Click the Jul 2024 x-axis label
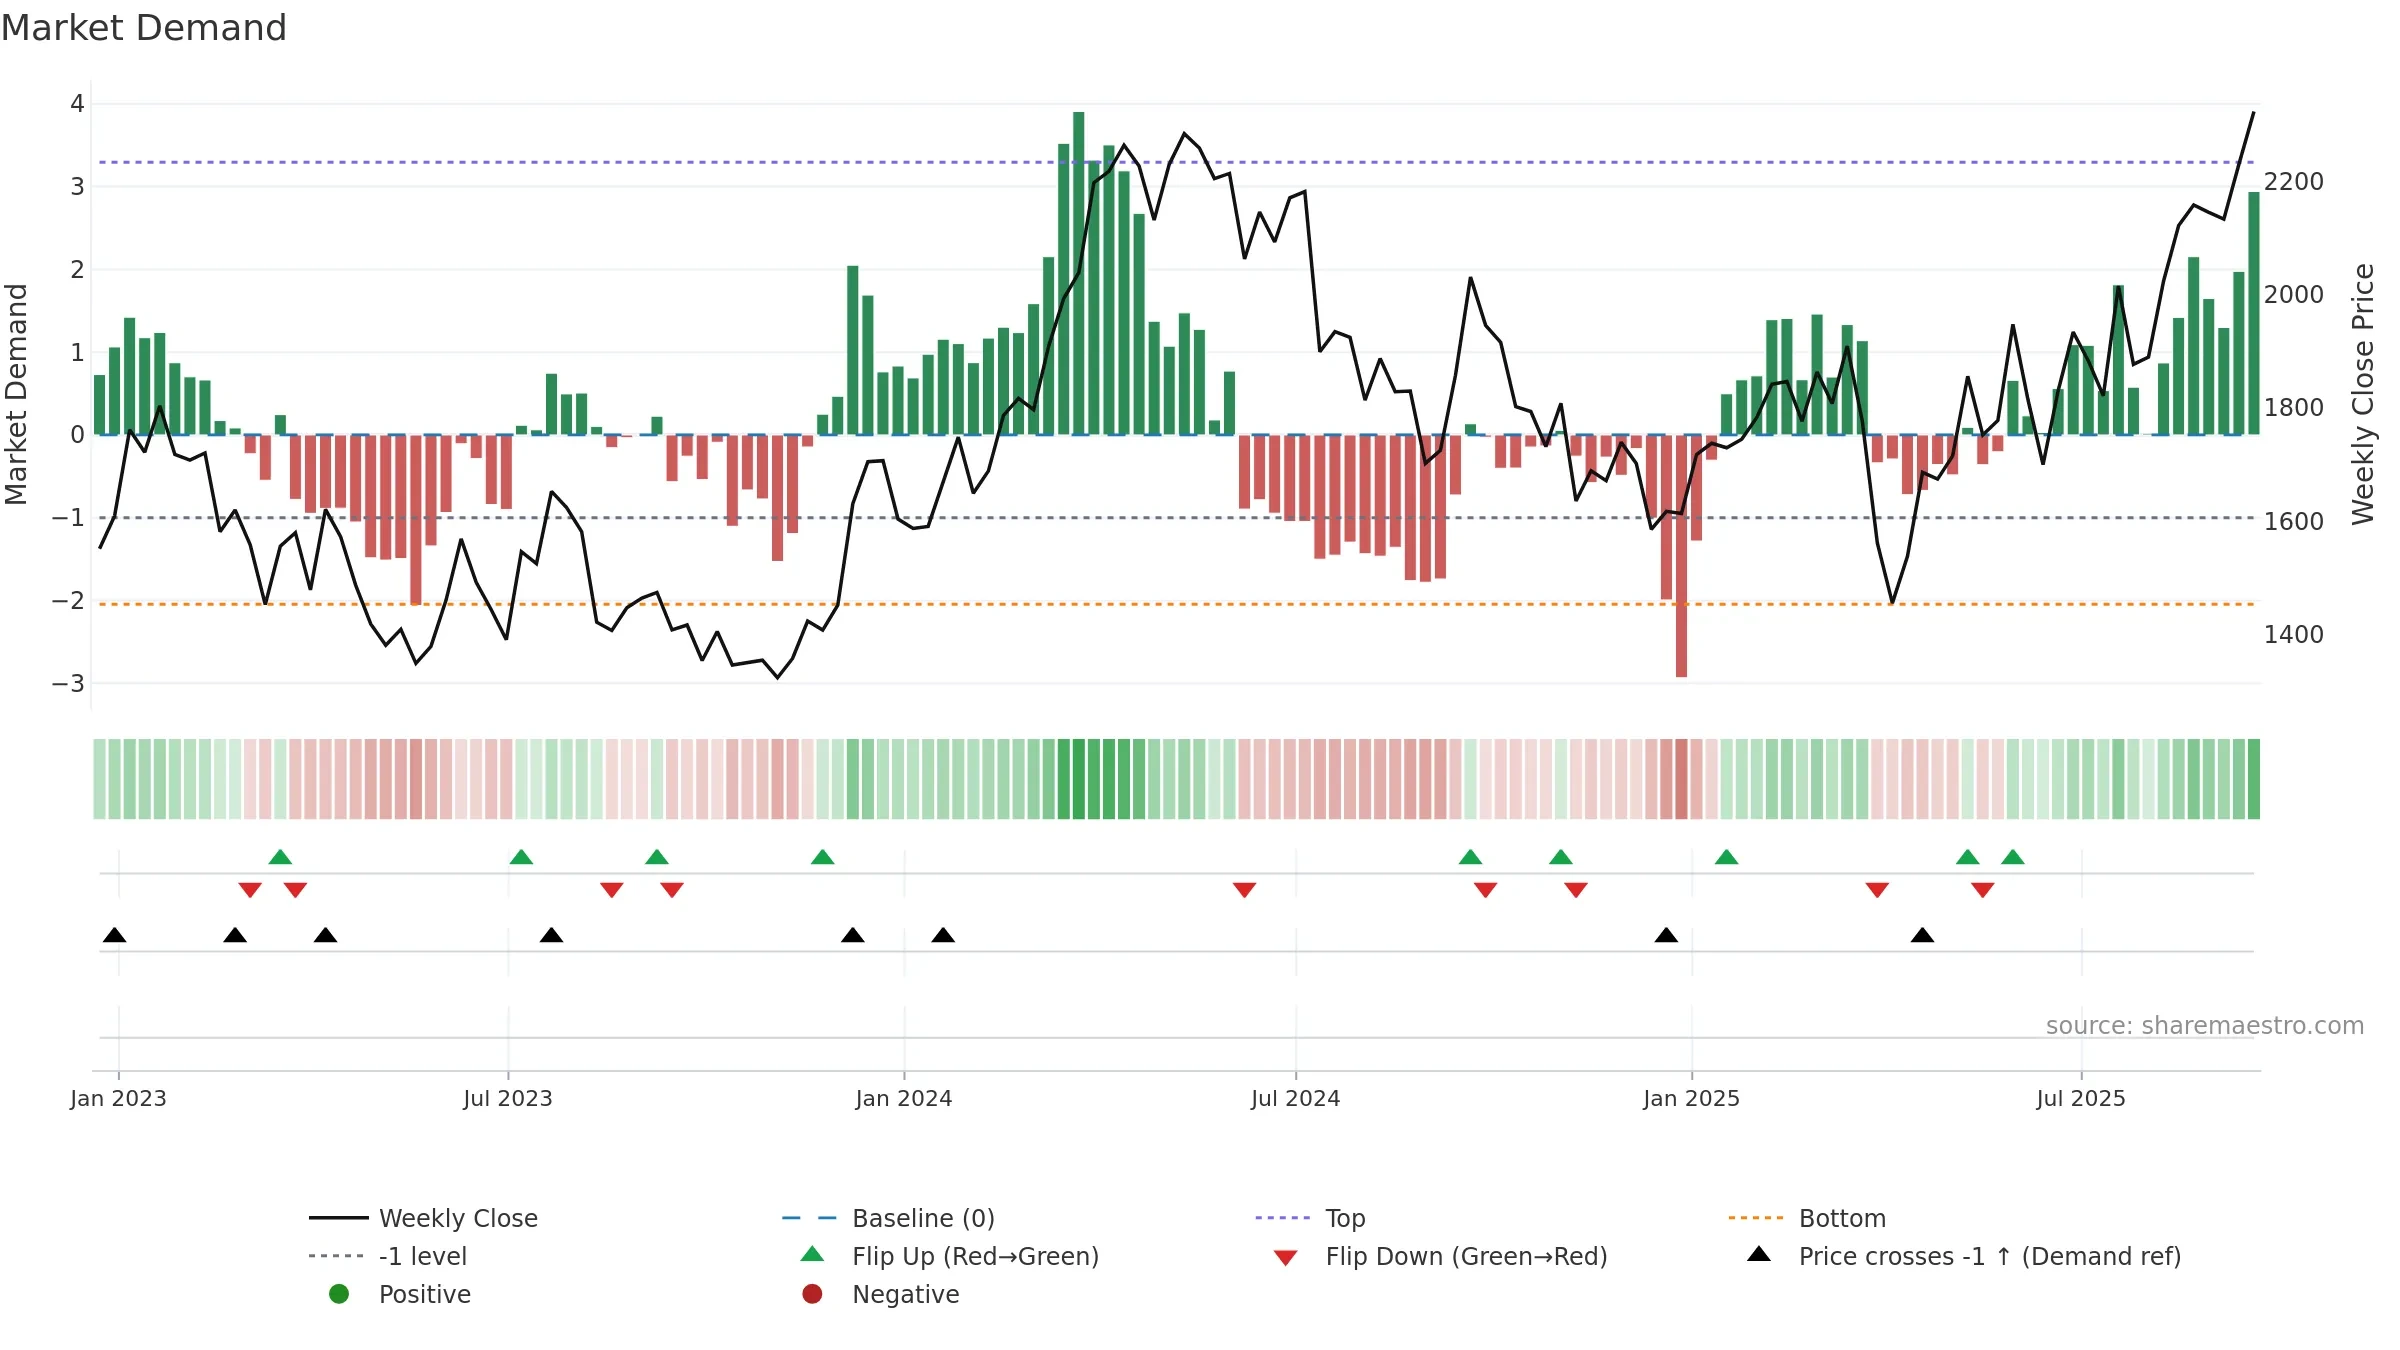 point(1295,1098)
